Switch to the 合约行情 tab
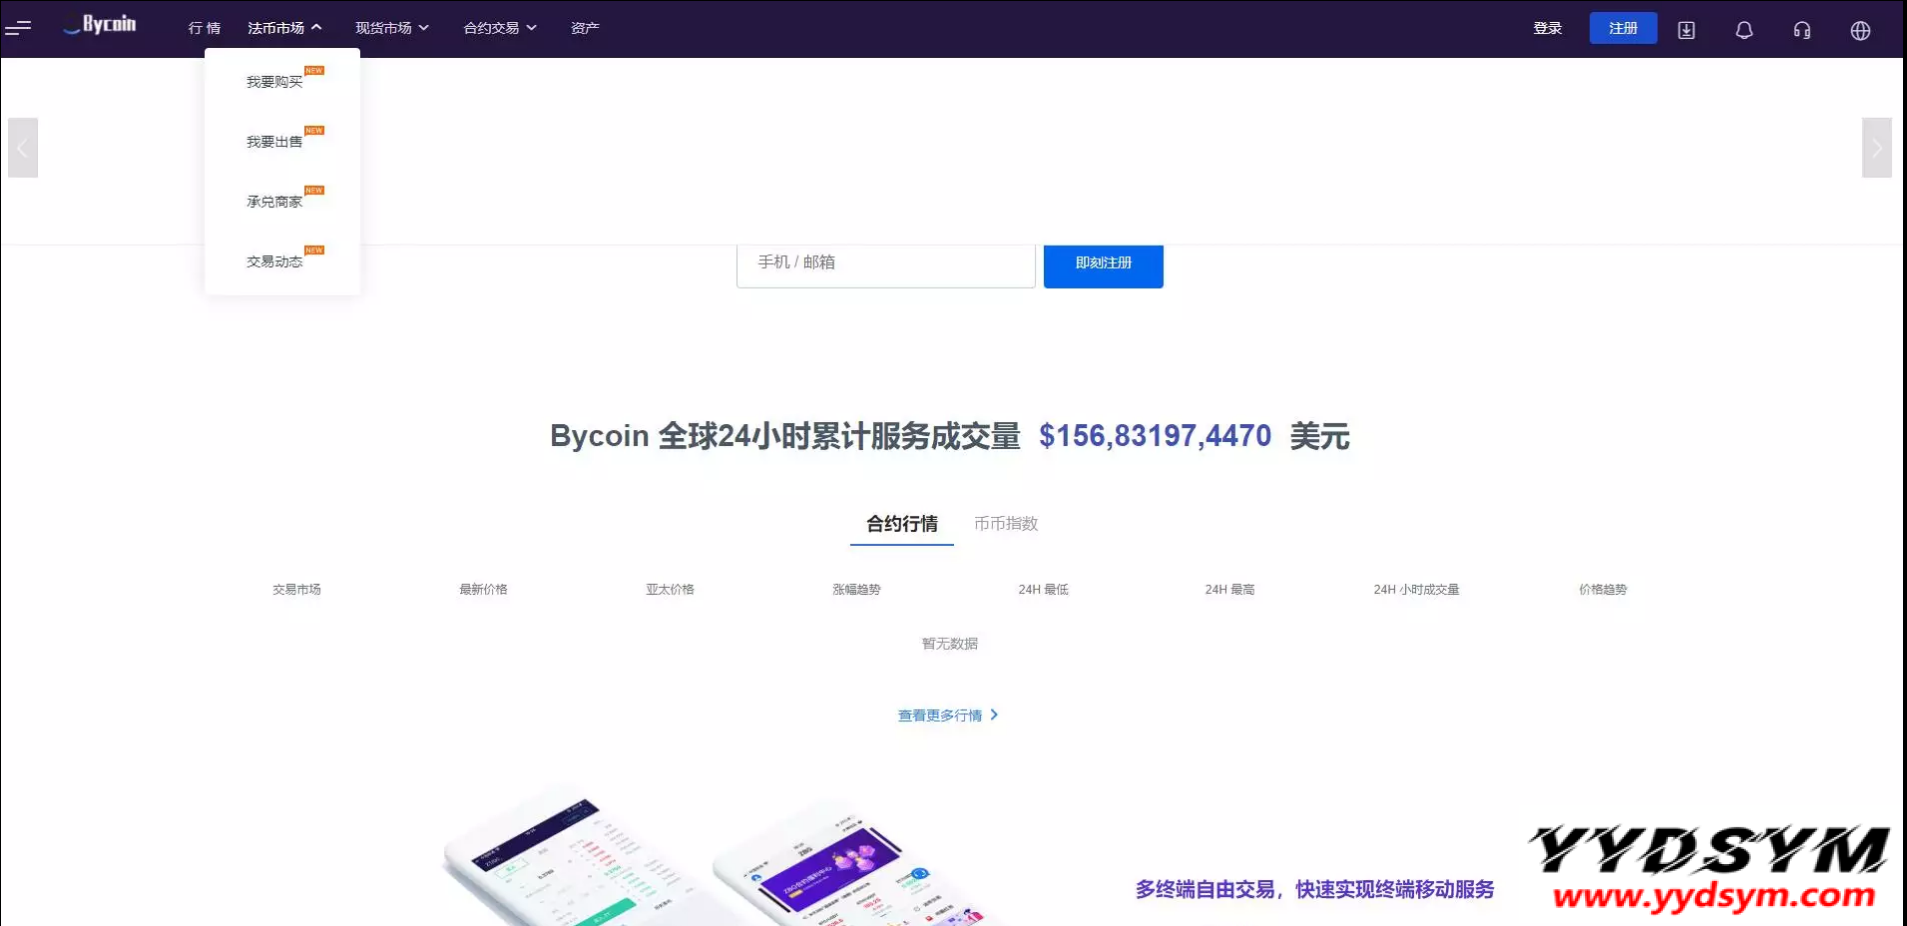1907x926 pixels. click(902, 524)
